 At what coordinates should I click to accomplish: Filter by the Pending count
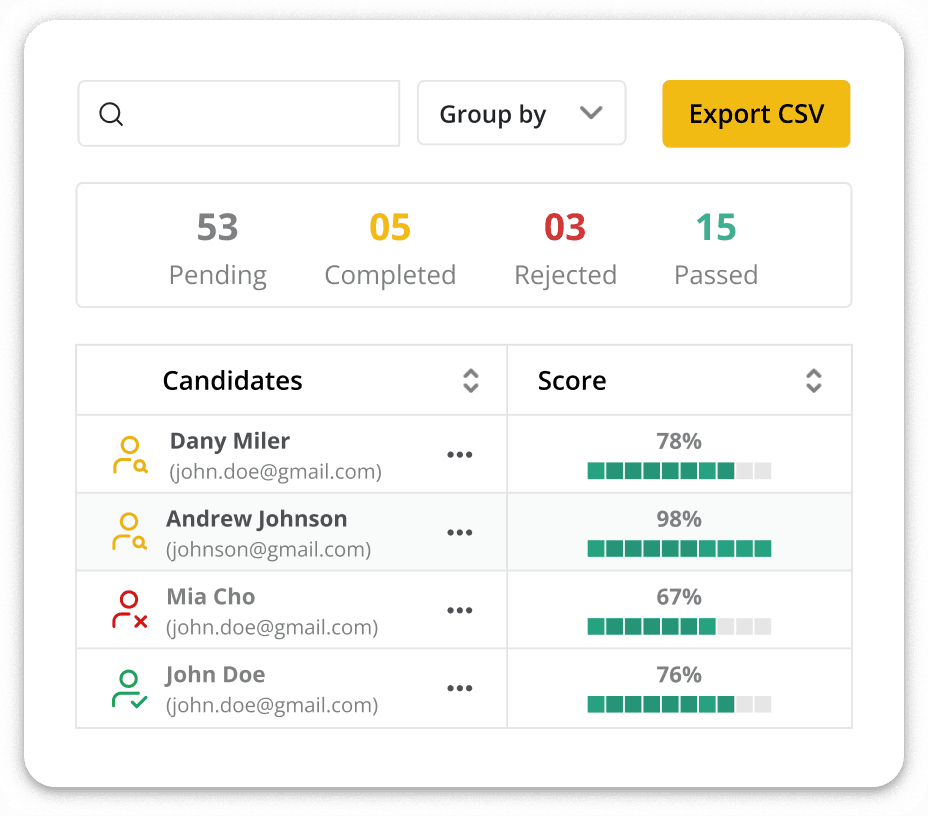217,246
